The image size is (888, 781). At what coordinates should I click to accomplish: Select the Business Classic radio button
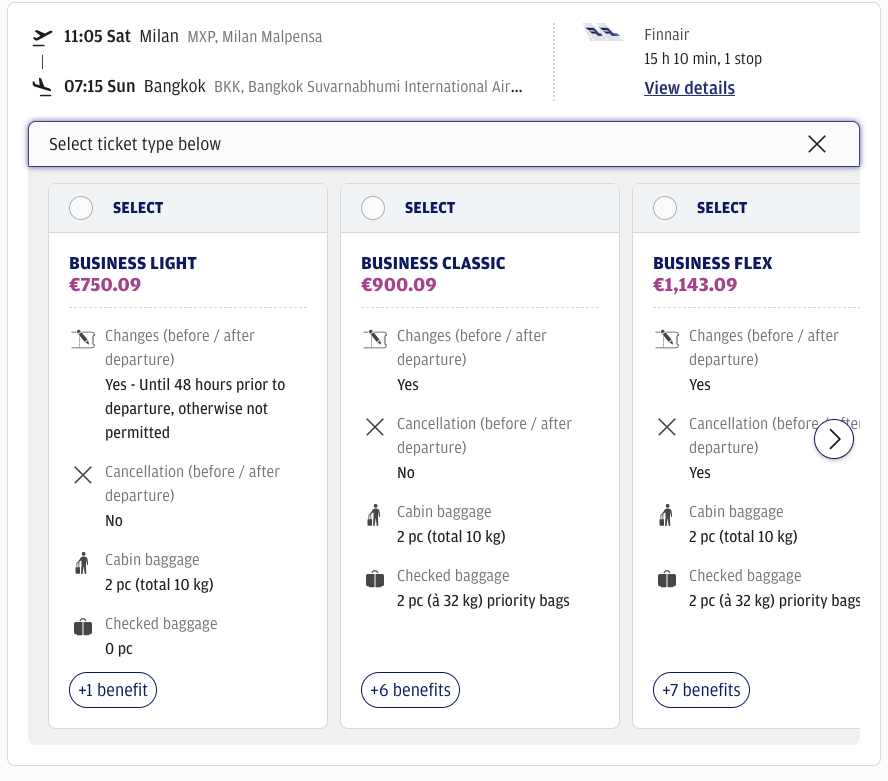coord(373,208)
